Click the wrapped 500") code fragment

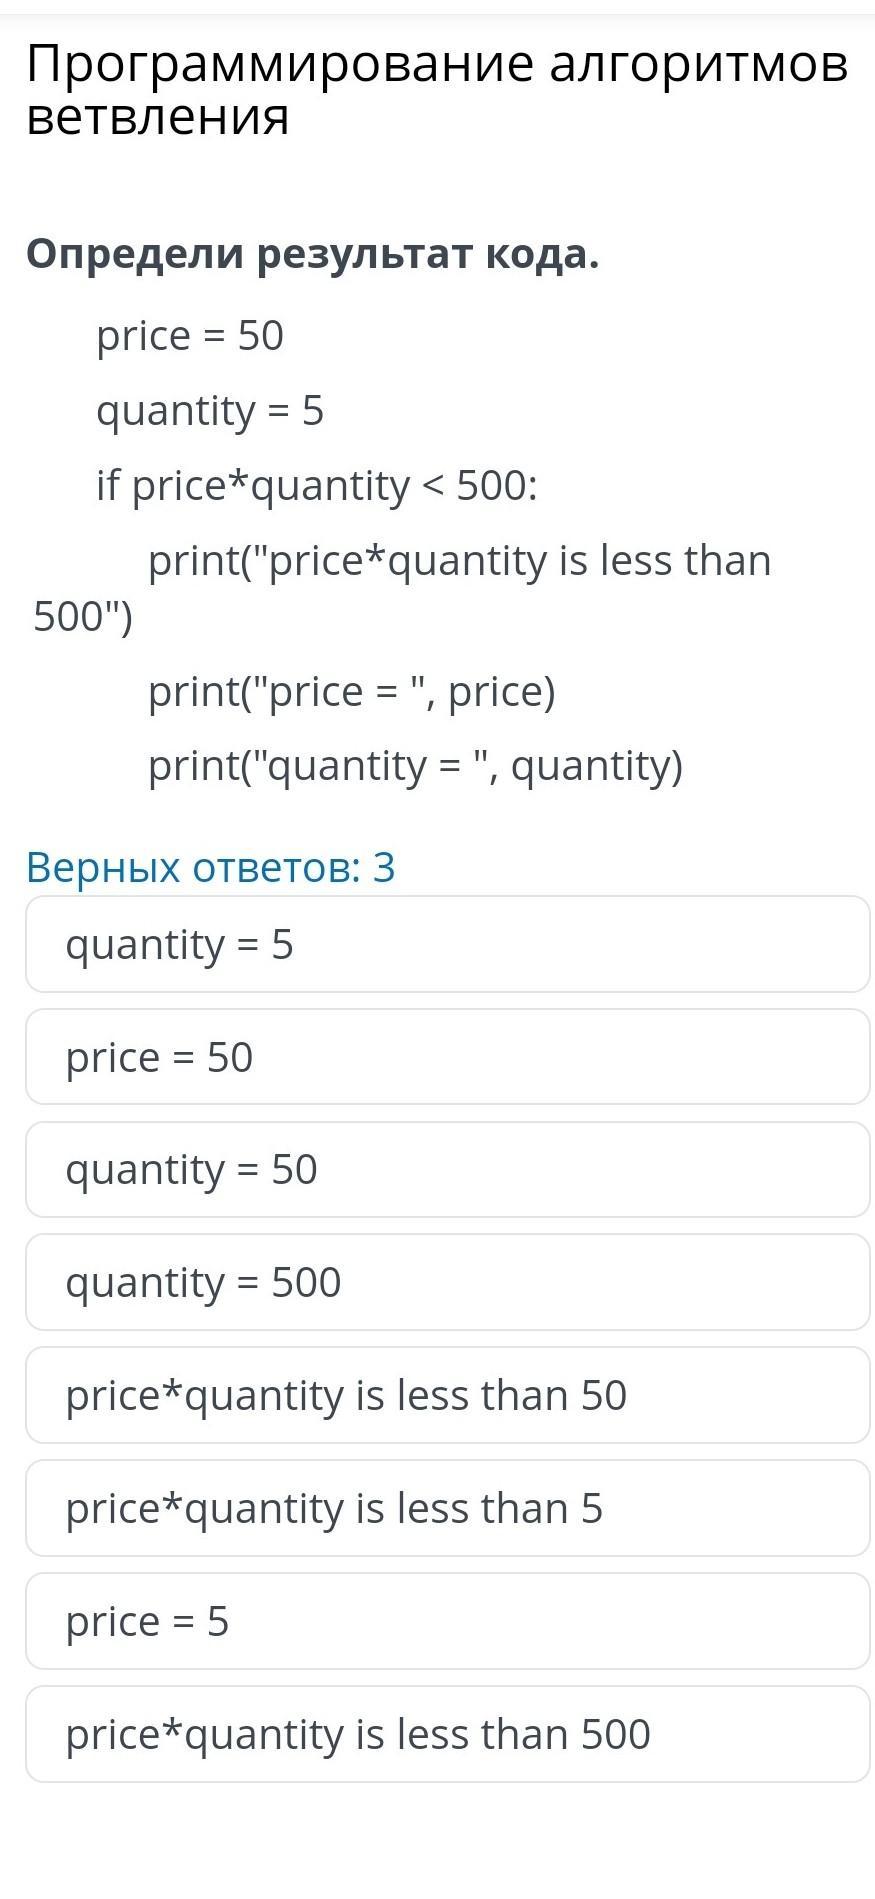coord(83,618)
